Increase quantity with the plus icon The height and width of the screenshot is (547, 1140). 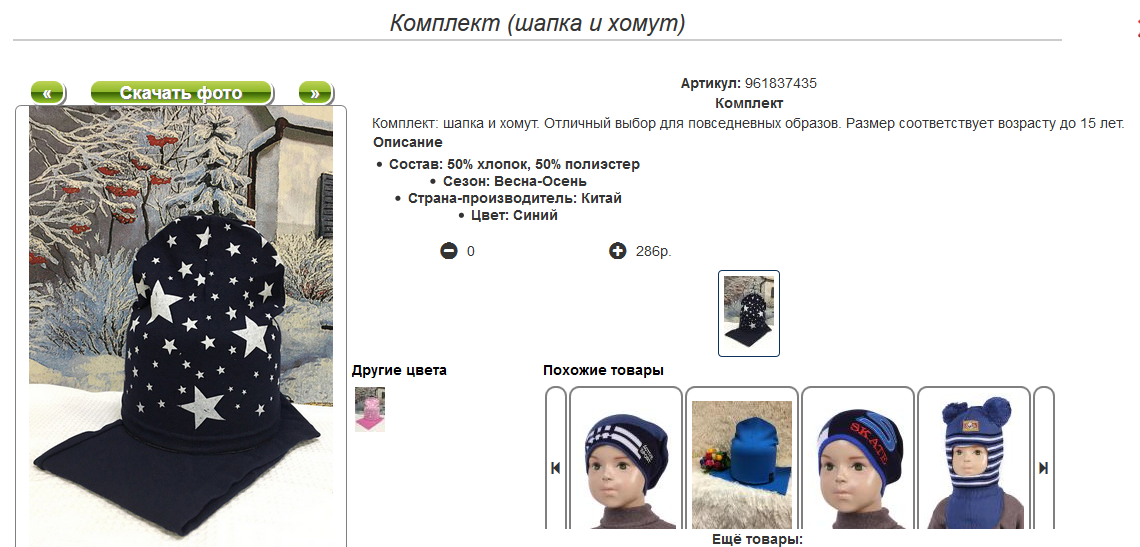coord(617,251)
